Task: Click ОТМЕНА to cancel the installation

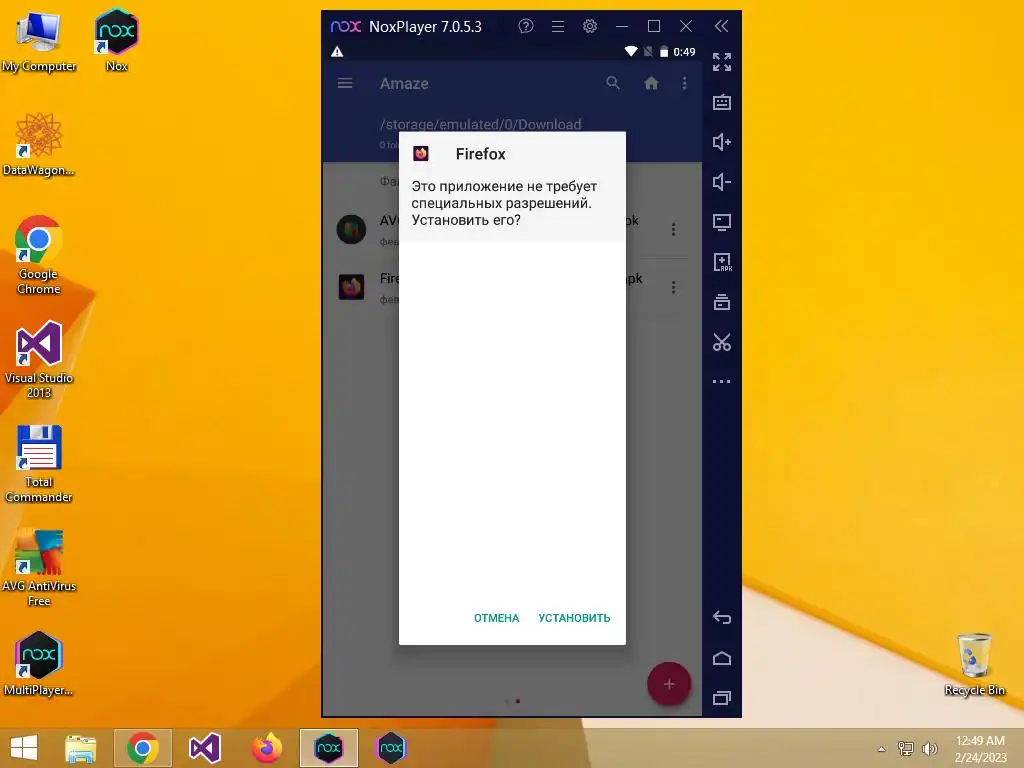Action: (496, 618)
